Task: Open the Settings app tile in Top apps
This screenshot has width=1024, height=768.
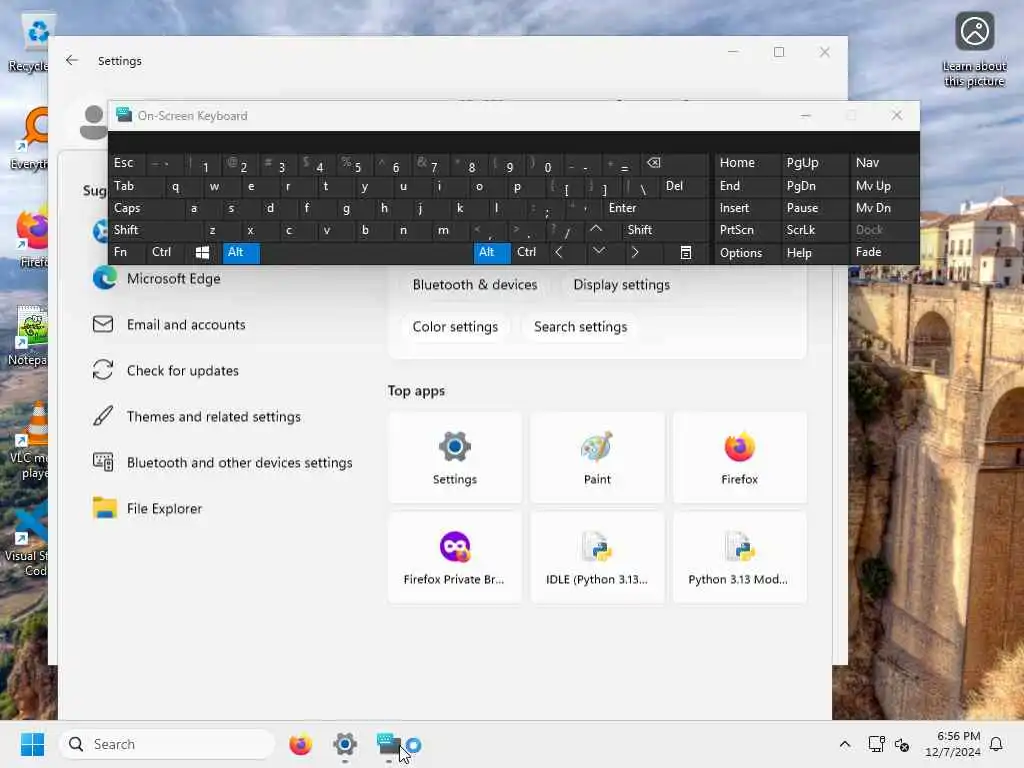Action: (x=455, y=457)
